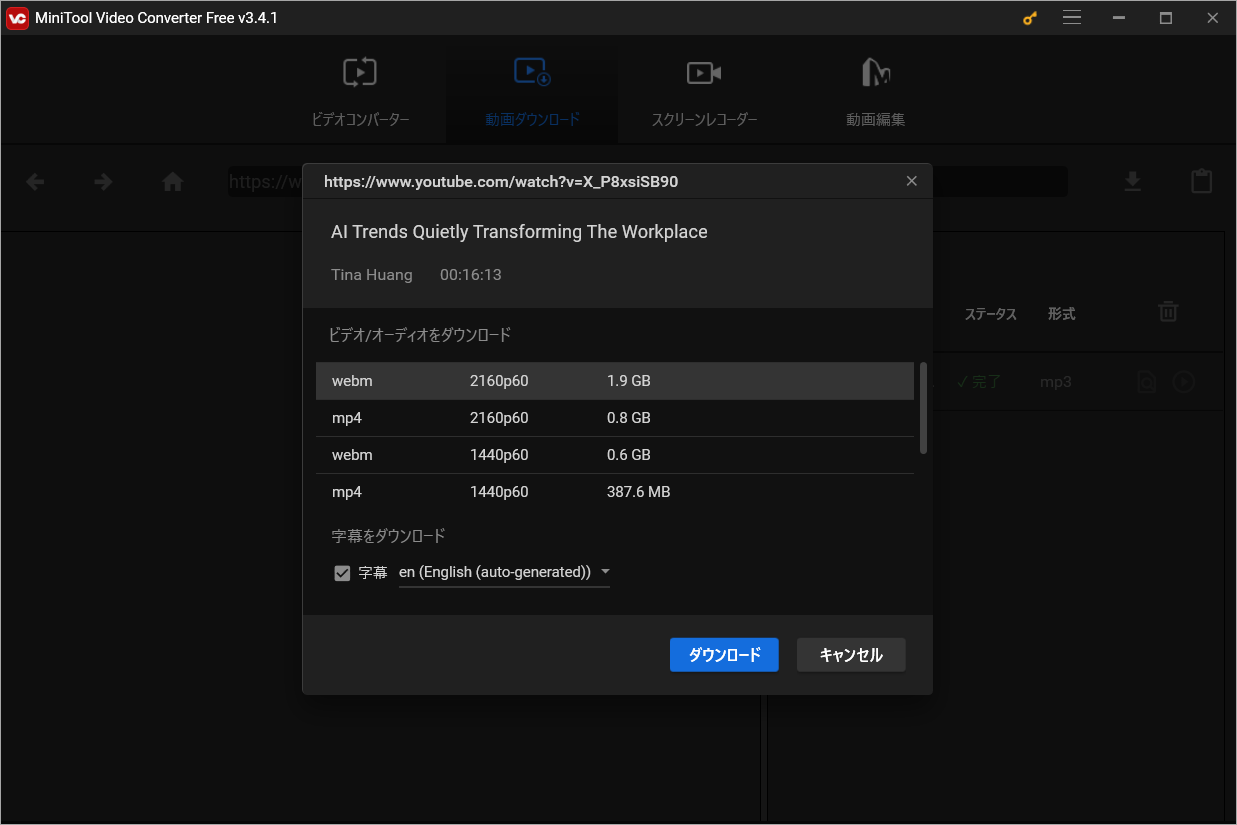Click the video title AI Trends text
The image size is (1237, 825).
click(519, 232)
